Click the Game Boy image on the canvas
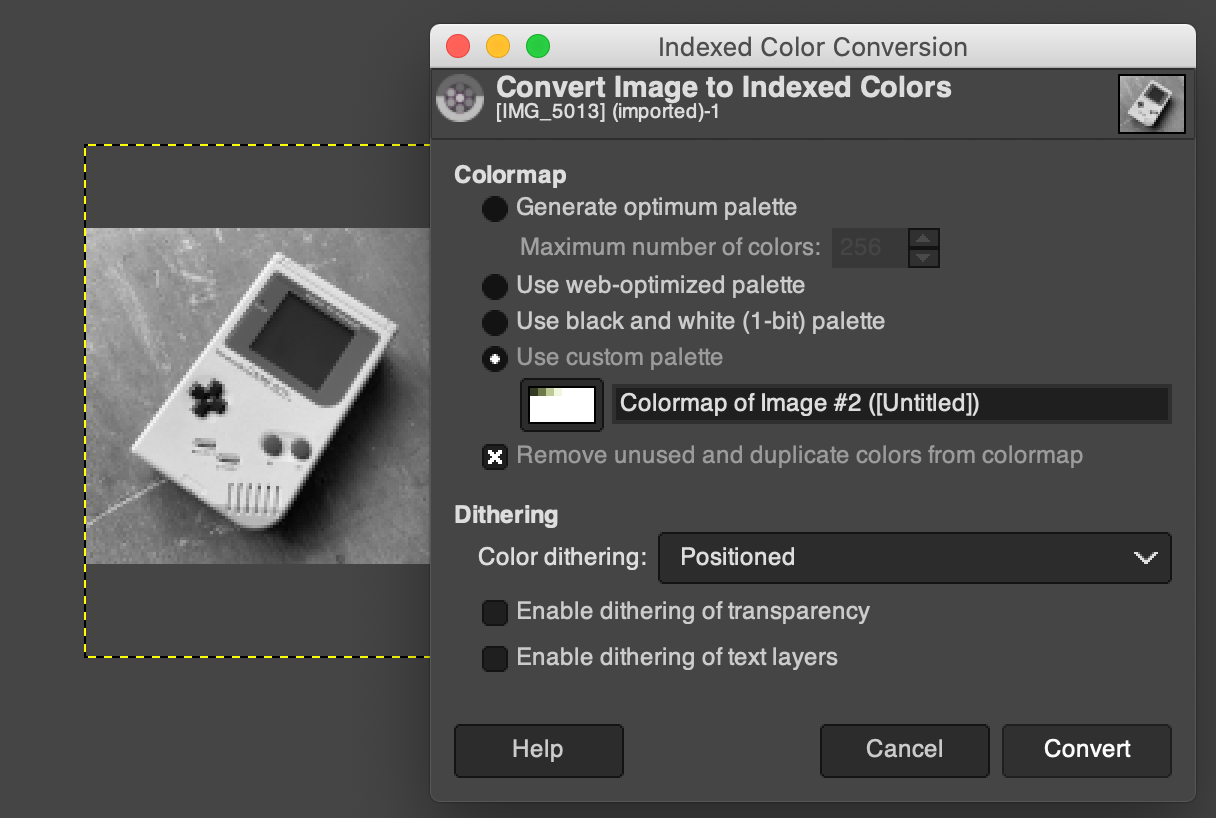Screen dimensions: 1216x818 pyautogui.click(x=258, y=396)
